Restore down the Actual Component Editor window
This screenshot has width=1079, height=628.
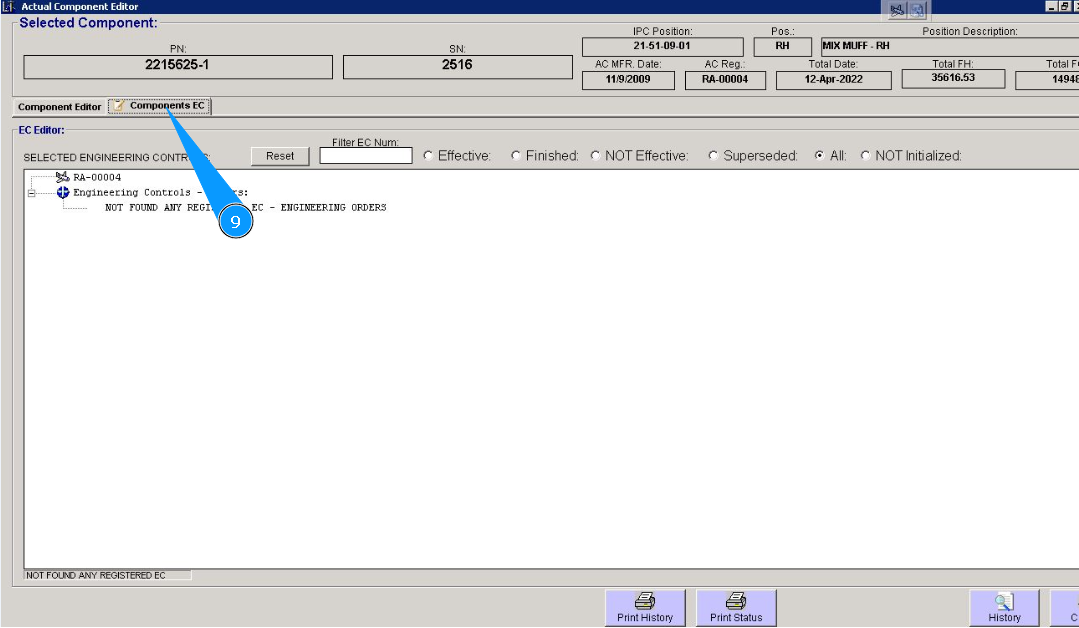coord(1063,6)
